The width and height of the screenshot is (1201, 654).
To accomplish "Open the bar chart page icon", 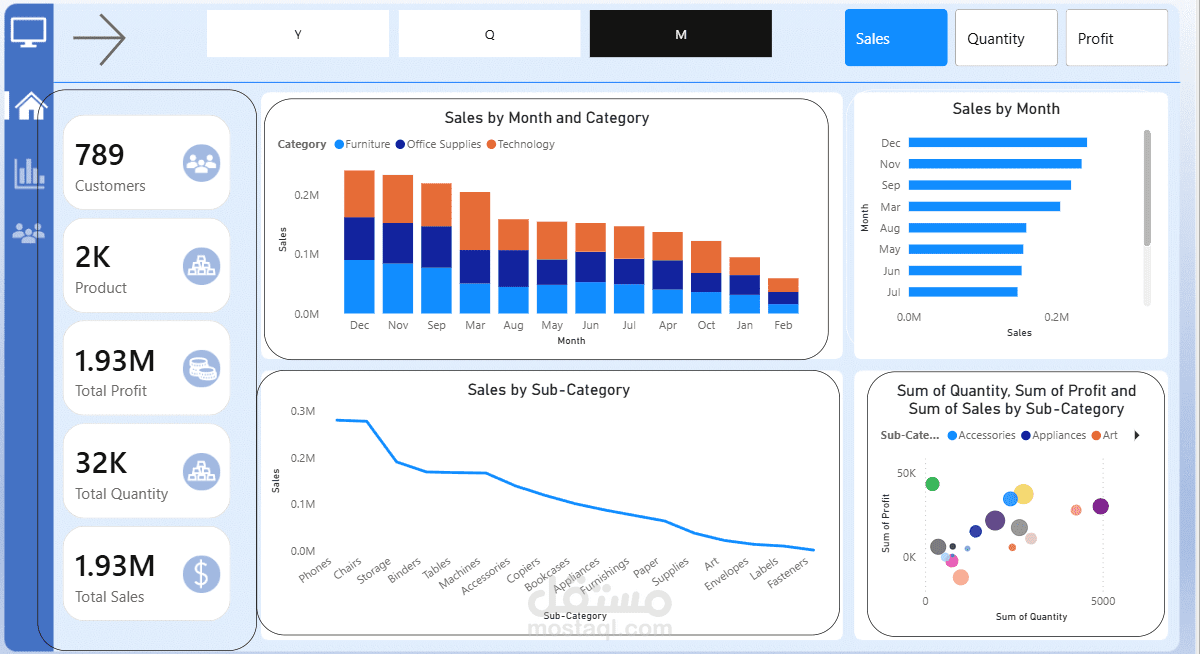I will [x=29, y=173].
